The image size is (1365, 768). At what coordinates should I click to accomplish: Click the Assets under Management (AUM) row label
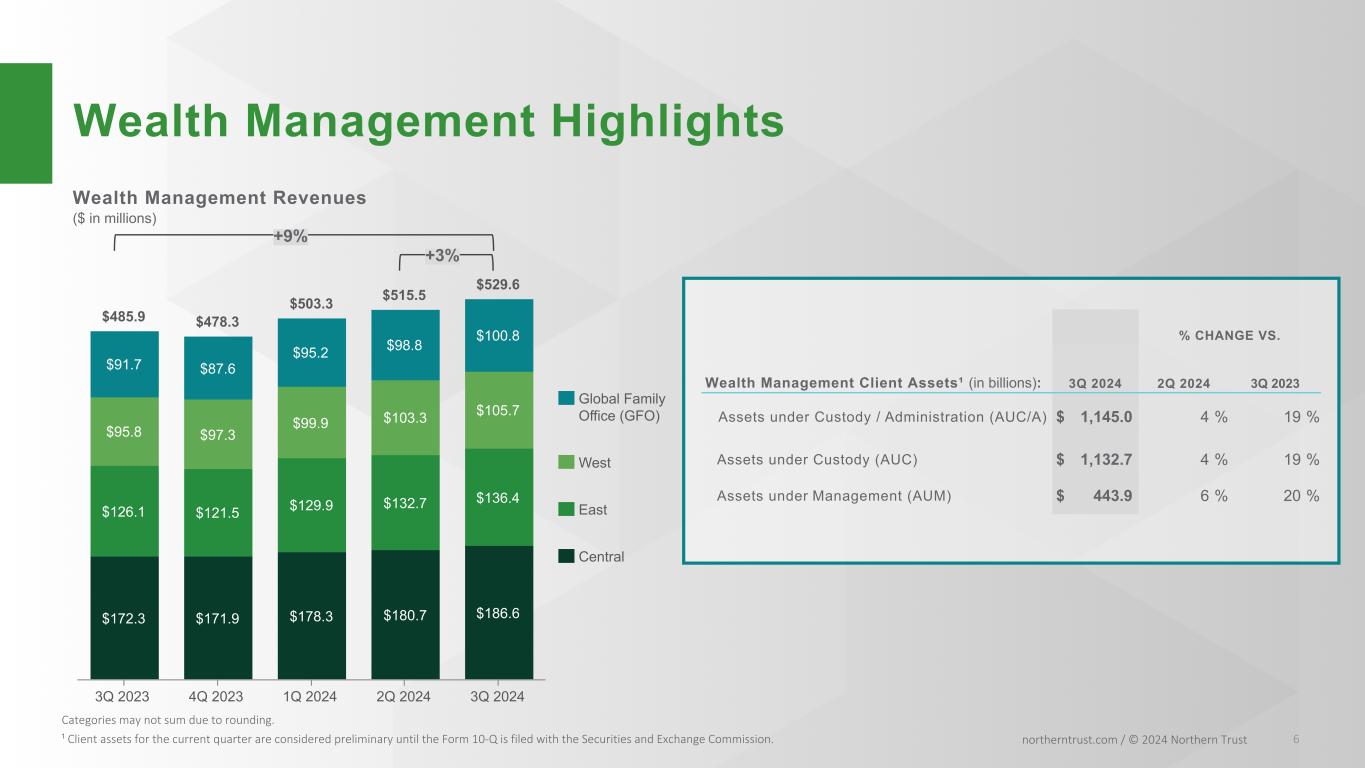pos(834,495)
